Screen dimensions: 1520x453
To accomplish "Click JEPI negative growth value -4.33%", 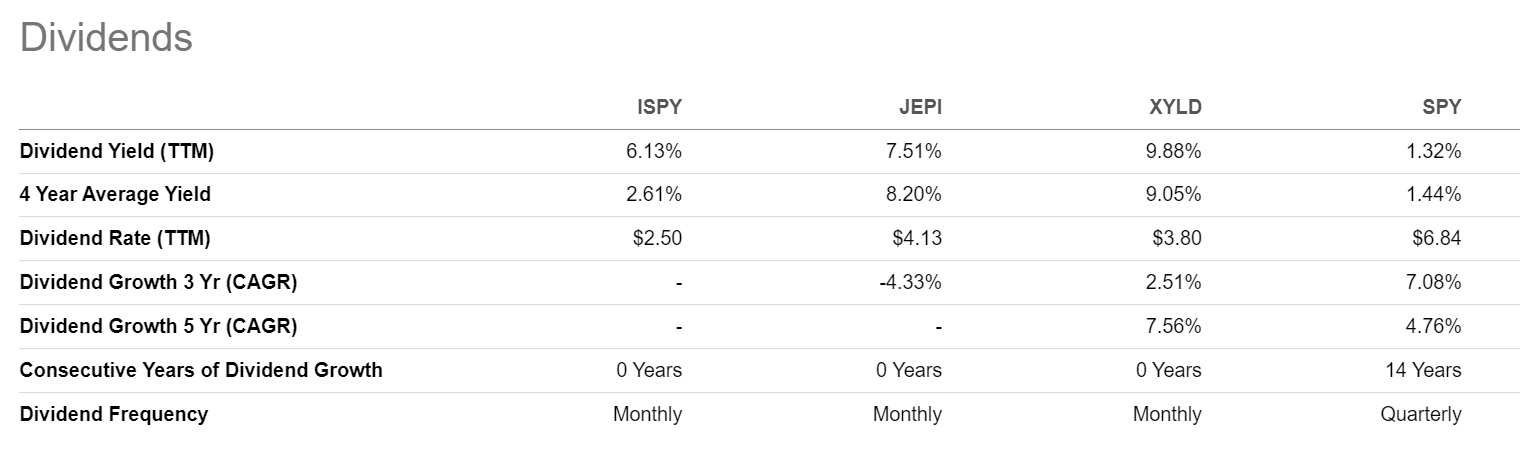I will (911, 283).
